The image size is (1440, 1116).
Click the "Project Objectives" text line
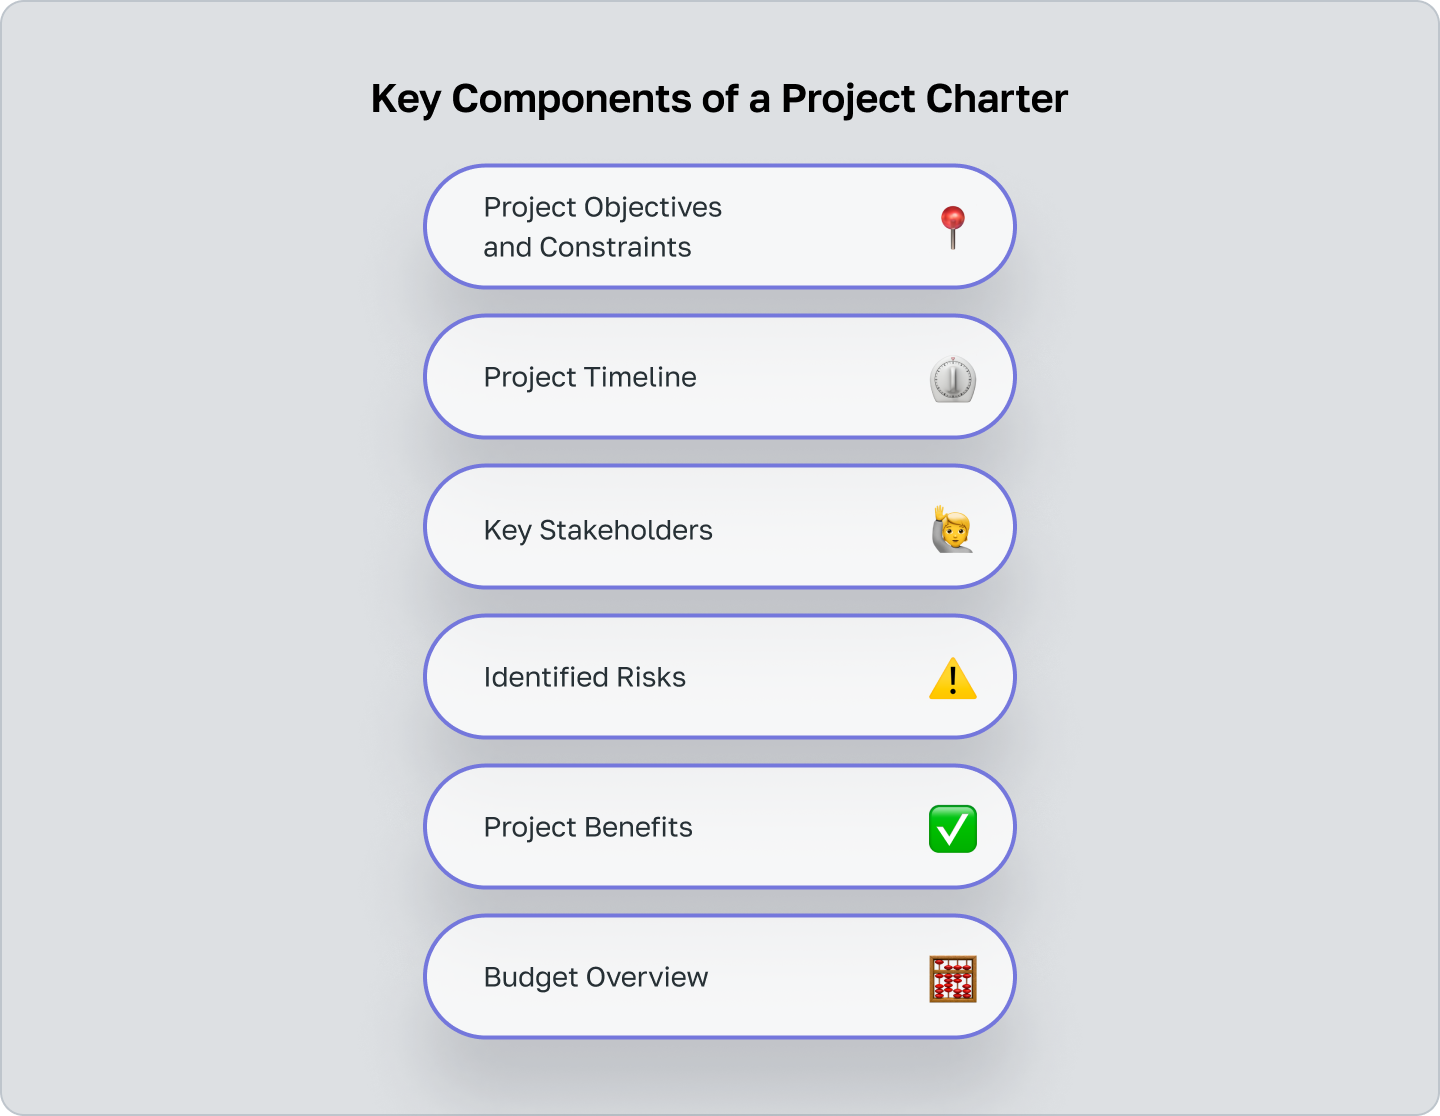click(603, 207)
